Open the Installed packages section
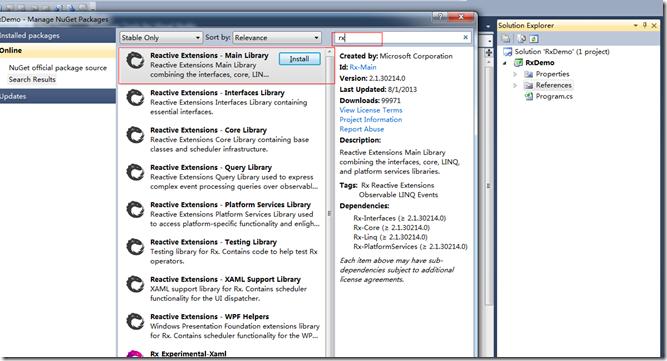 tap(58, 36)
